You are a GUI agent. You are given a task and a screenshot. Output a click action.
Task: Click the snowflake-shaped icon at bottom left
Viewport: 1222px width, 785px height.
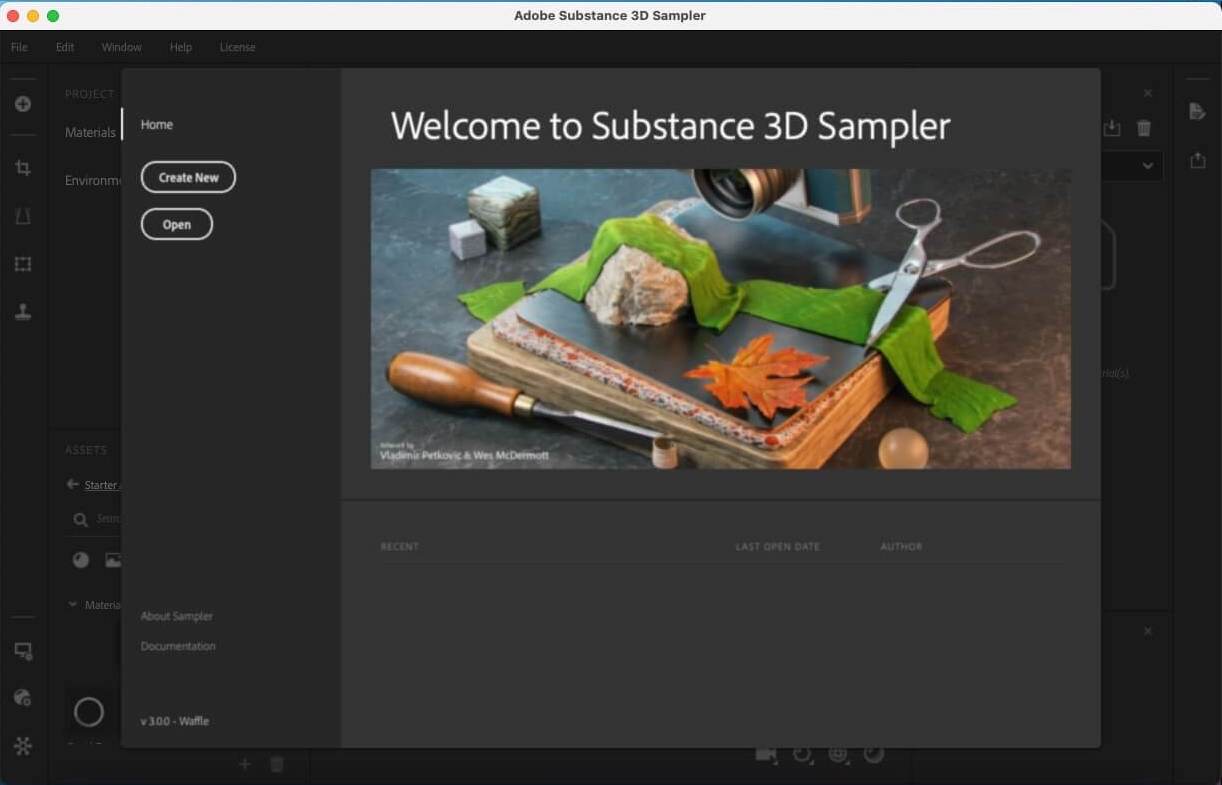[x=23, y=746]
